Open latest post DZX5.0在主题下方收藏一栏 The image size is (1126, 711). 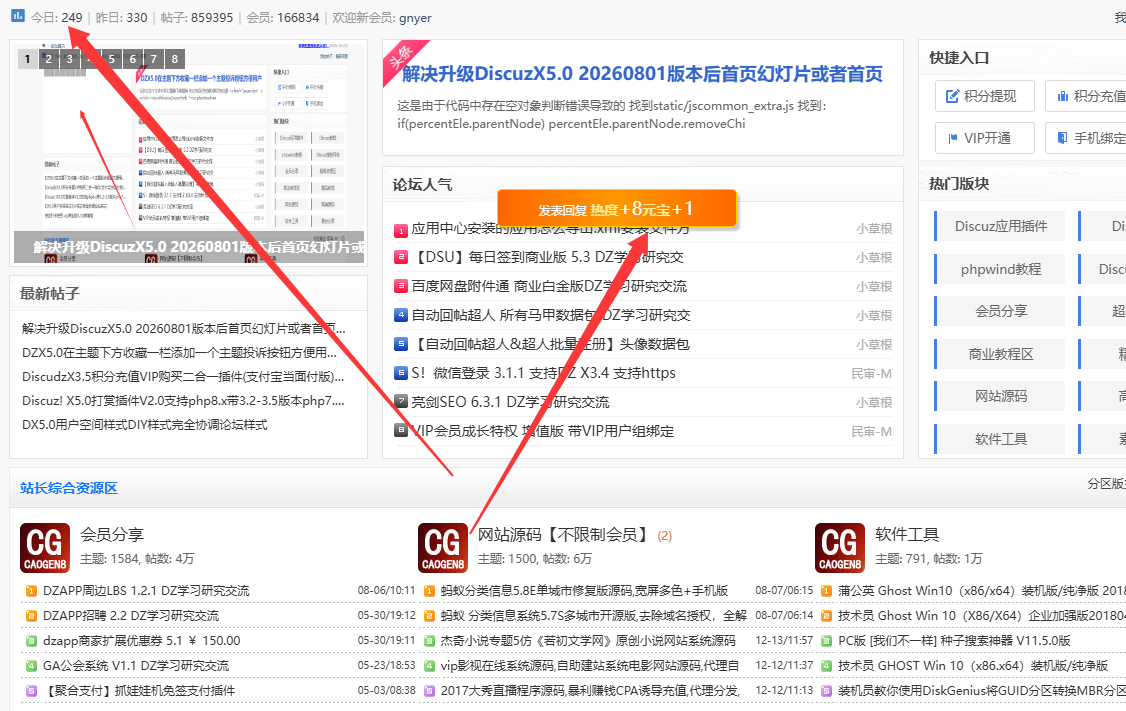[180, 353]
